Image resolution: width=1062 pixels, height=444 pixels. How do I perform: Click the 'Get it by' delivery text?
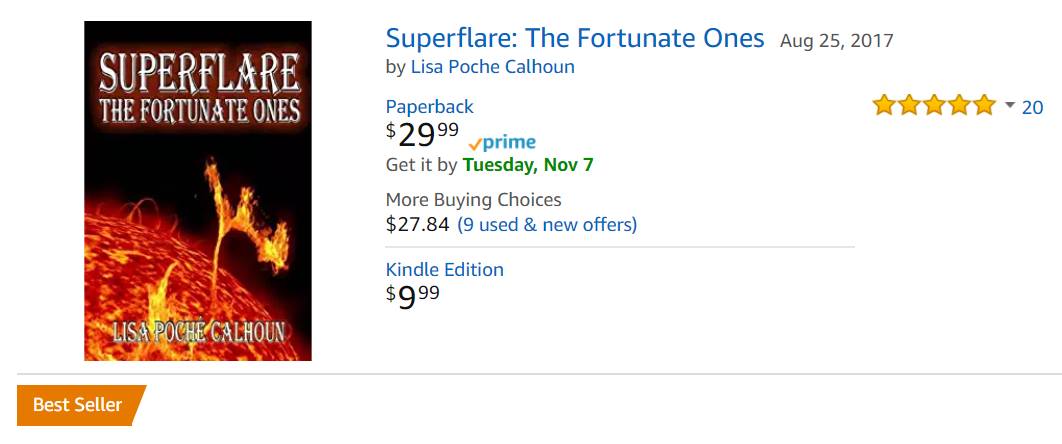click(x=421, y=164)
